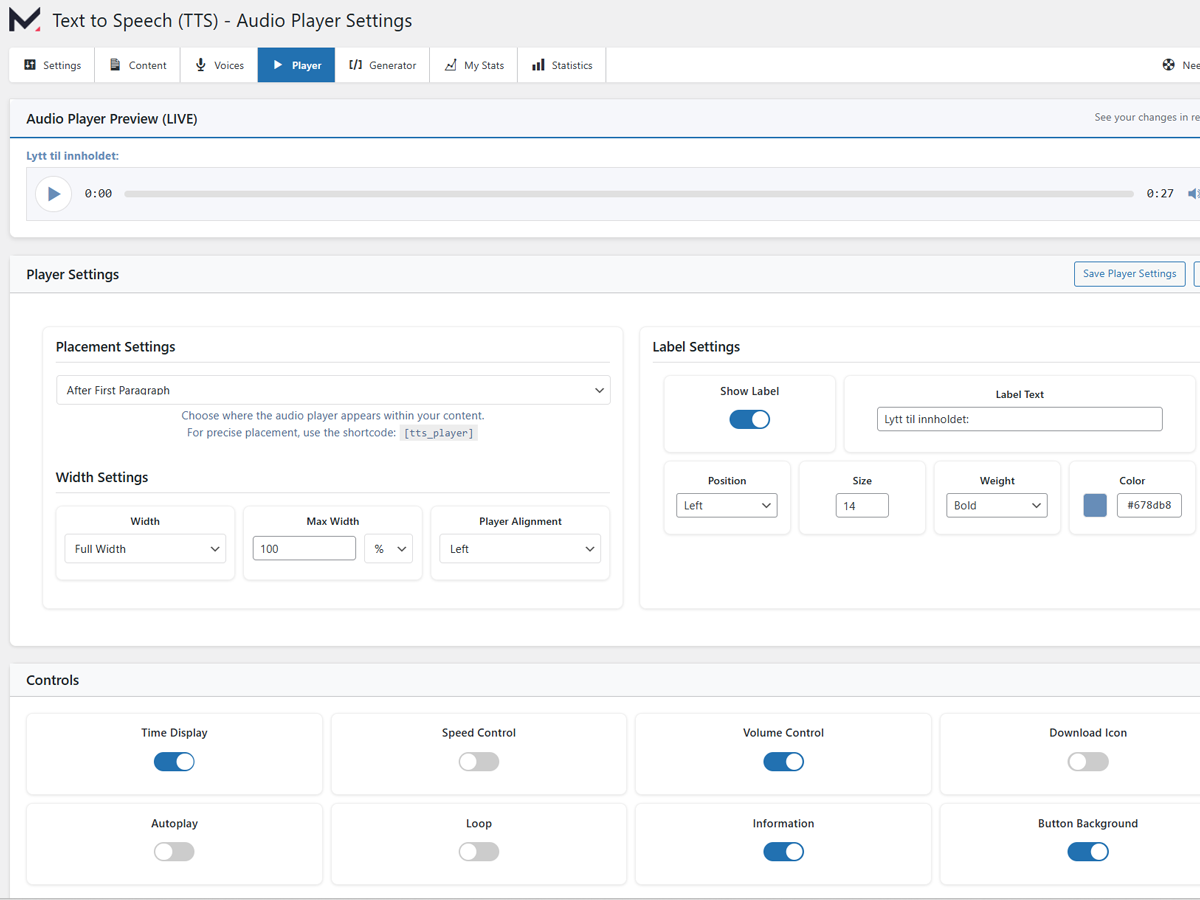1200x900 pixels.
Task: Click the My Stats chart icon
Action: [450, 65]
